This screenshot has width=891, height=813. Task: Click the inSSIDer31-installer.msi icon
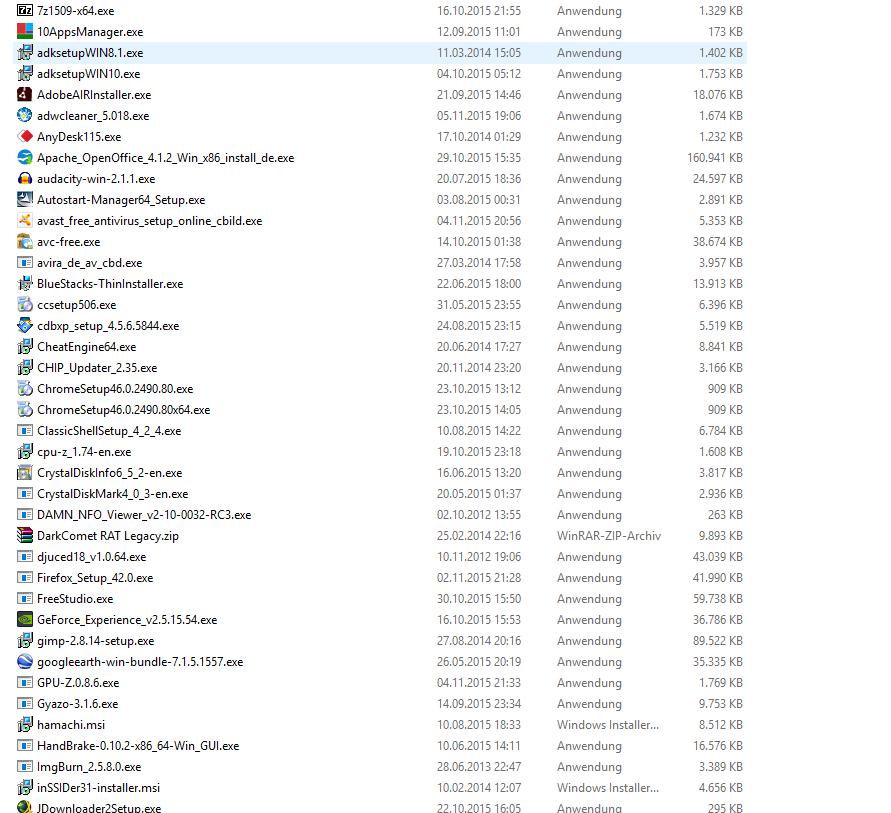click(x=24, y=788)
